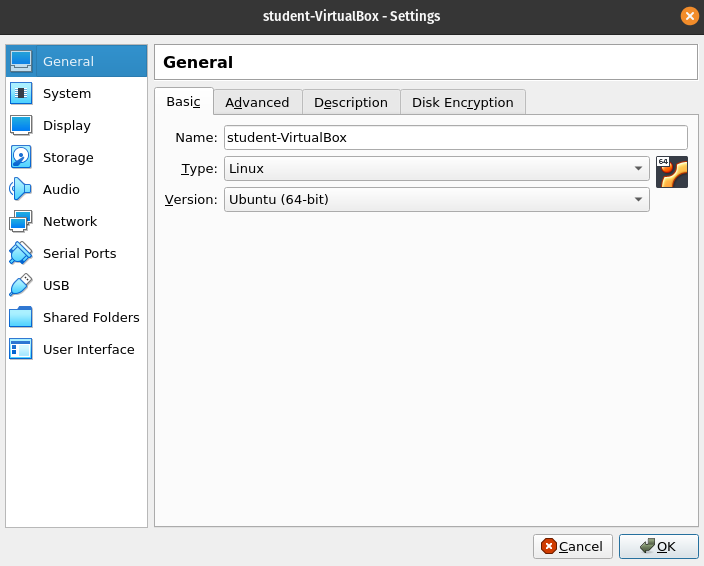This screenshot has width=704, height=566.
Task: Open the Shared Folders icon
Action: click(21, 318)
